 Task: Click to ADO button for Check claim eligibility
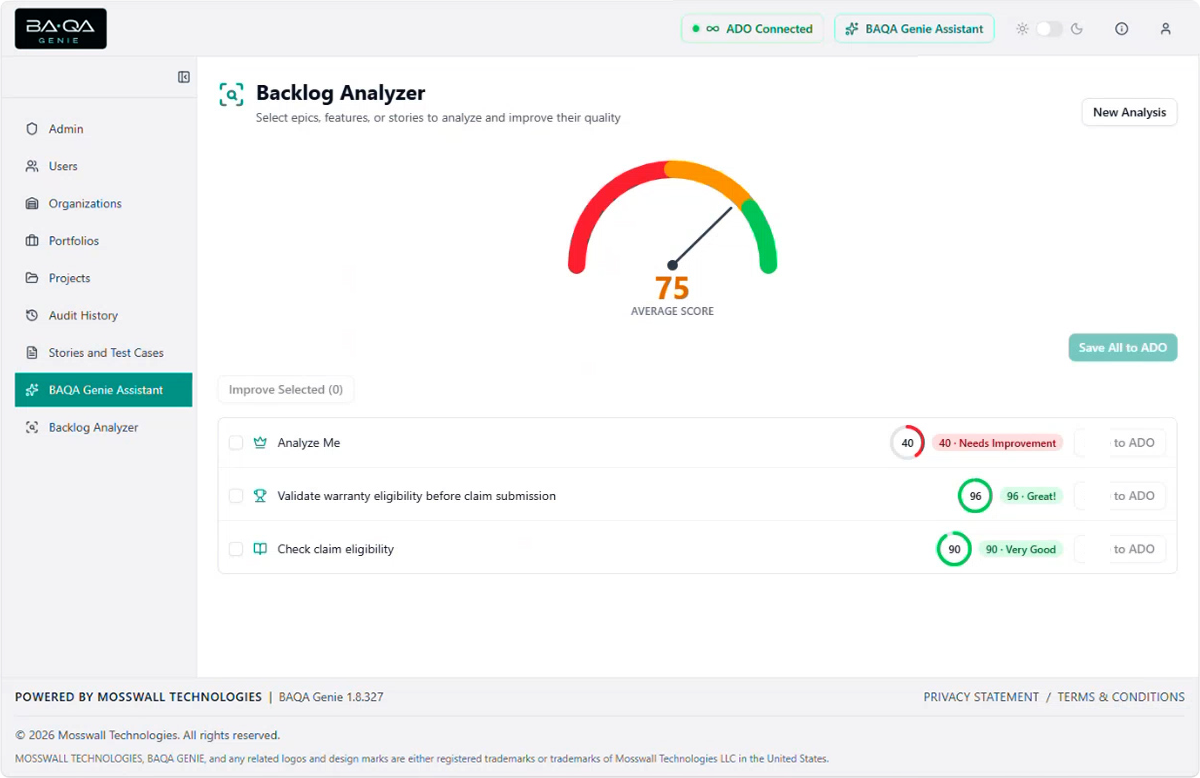point(1120,549)
